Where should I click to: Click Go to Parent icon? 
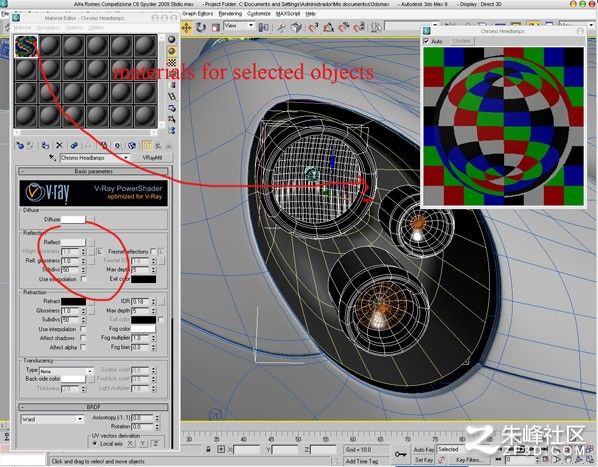coord(158,145)
